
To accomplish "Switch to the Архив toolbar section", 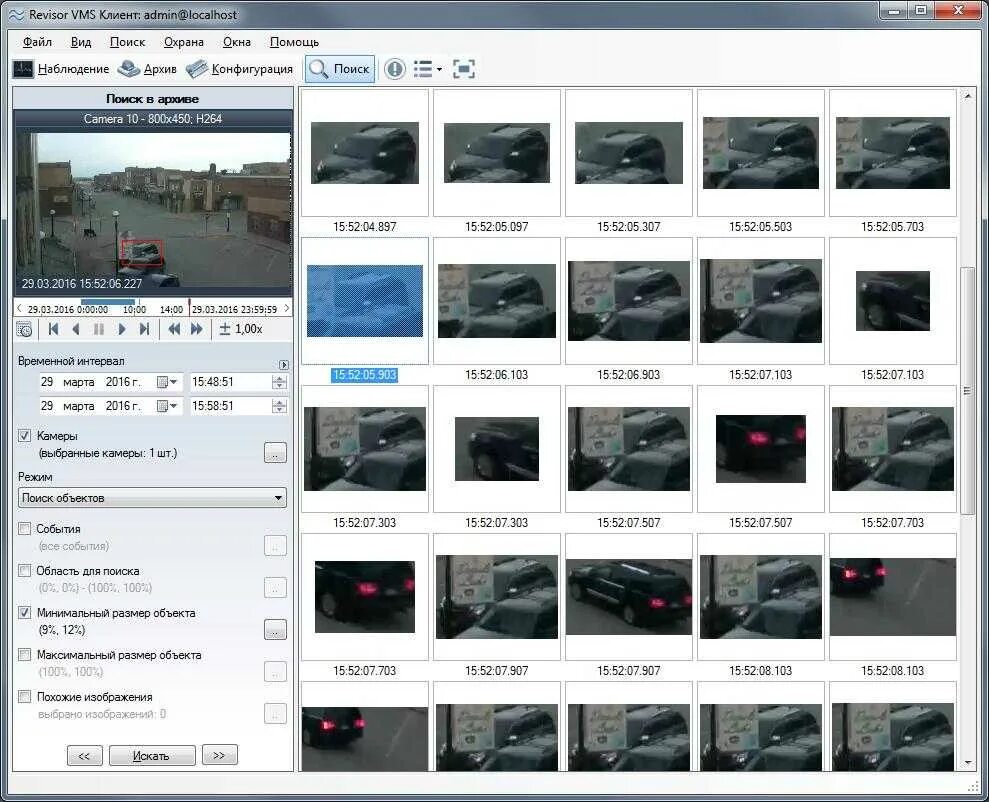I will (x=148, y=69).
